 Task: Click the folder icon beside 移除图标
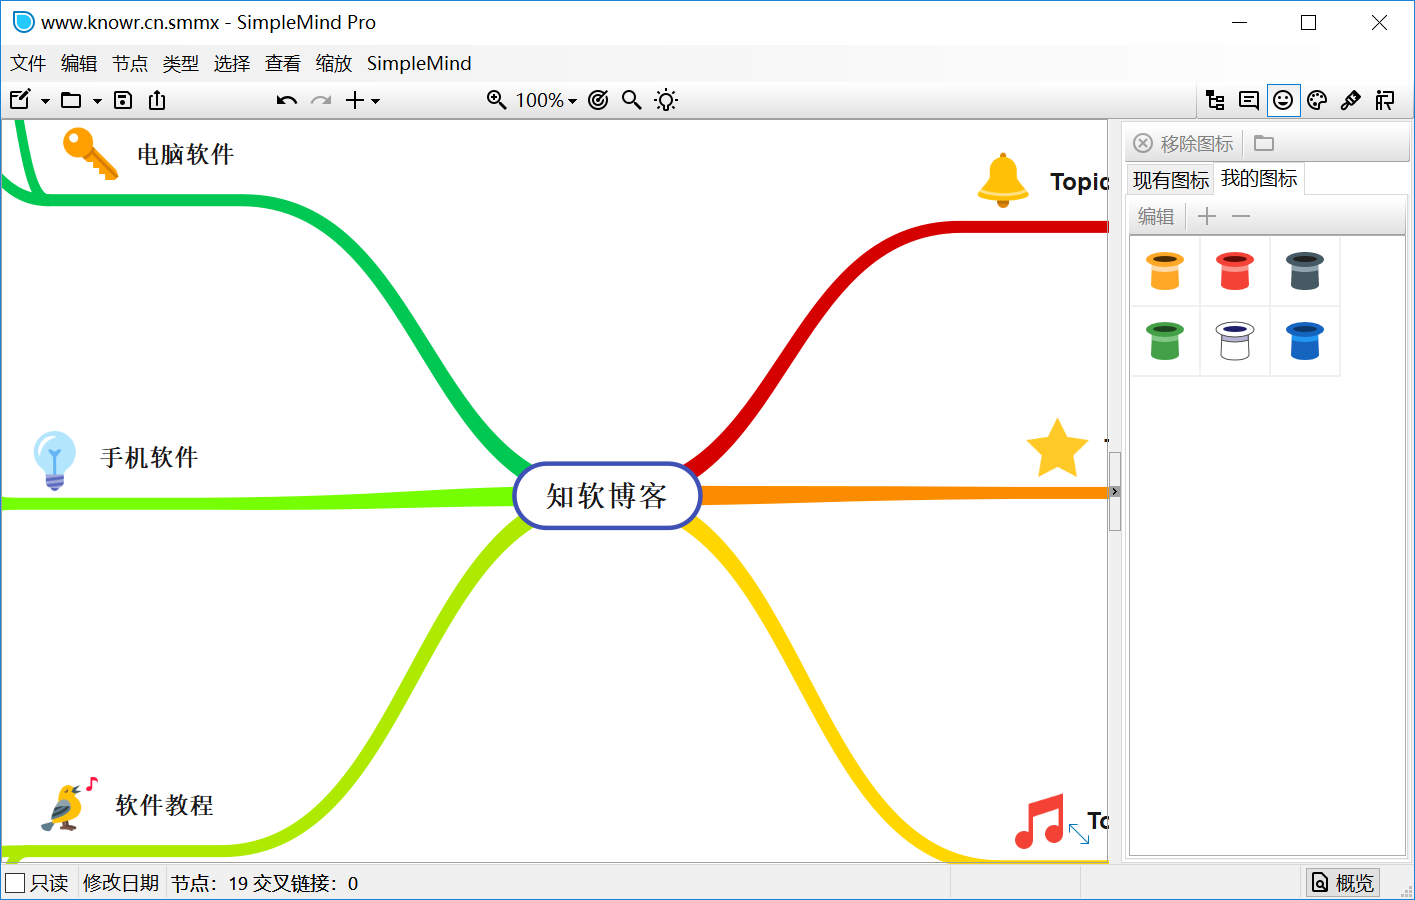(x=1264, y=143)
